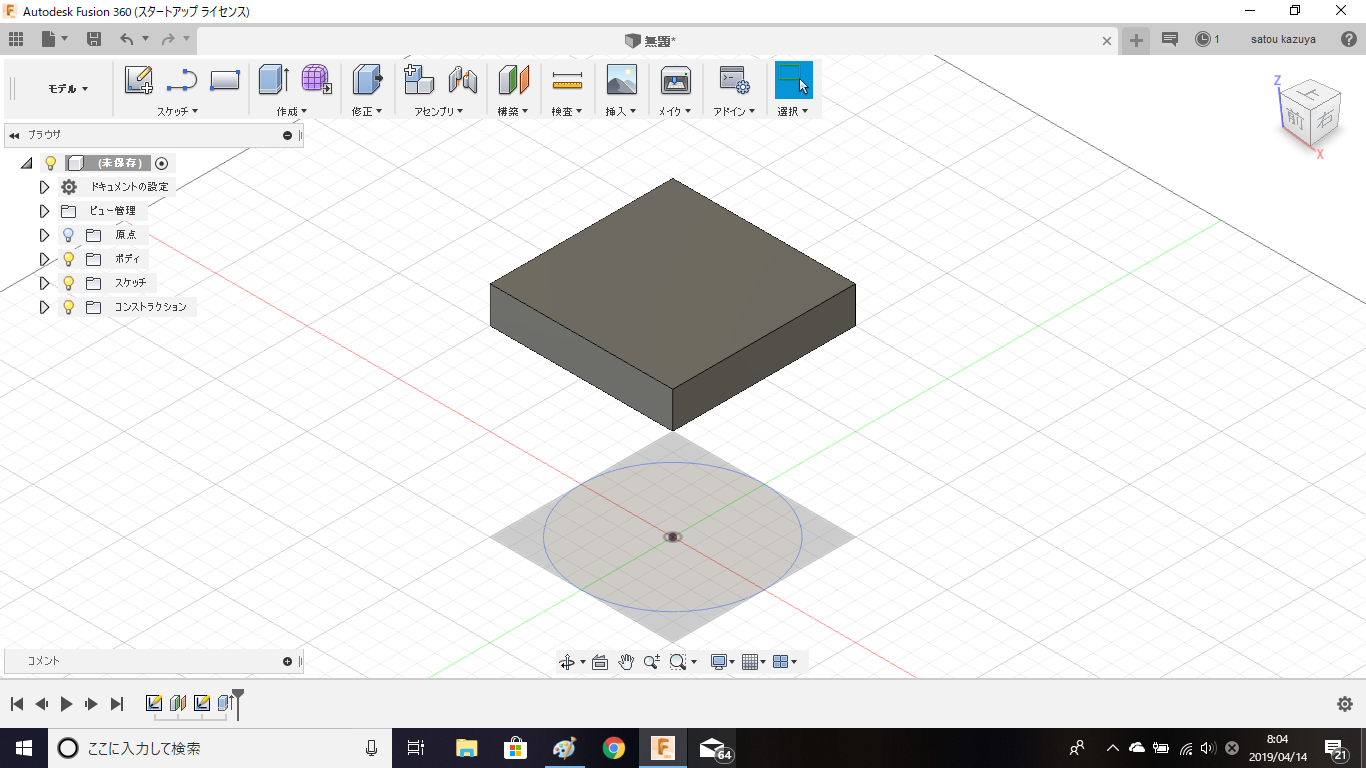Launch the Scripts and Add-Ins icon

734,79
